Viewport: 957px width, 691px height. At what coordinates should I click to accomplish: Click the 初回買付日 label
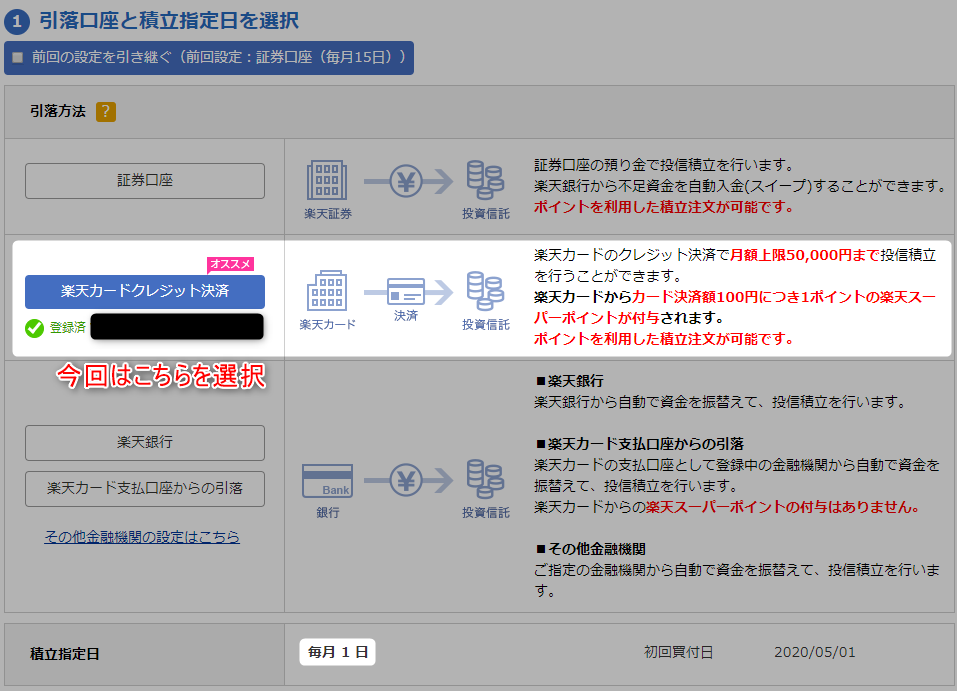(678, 653)
